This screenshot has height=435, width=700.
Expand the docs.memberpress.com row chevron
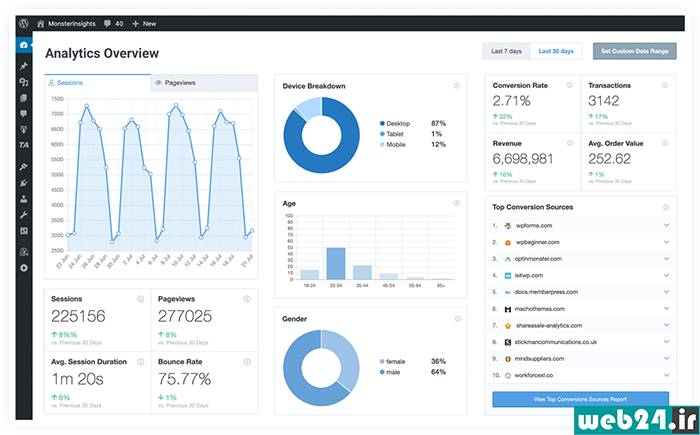click(666, 292)
